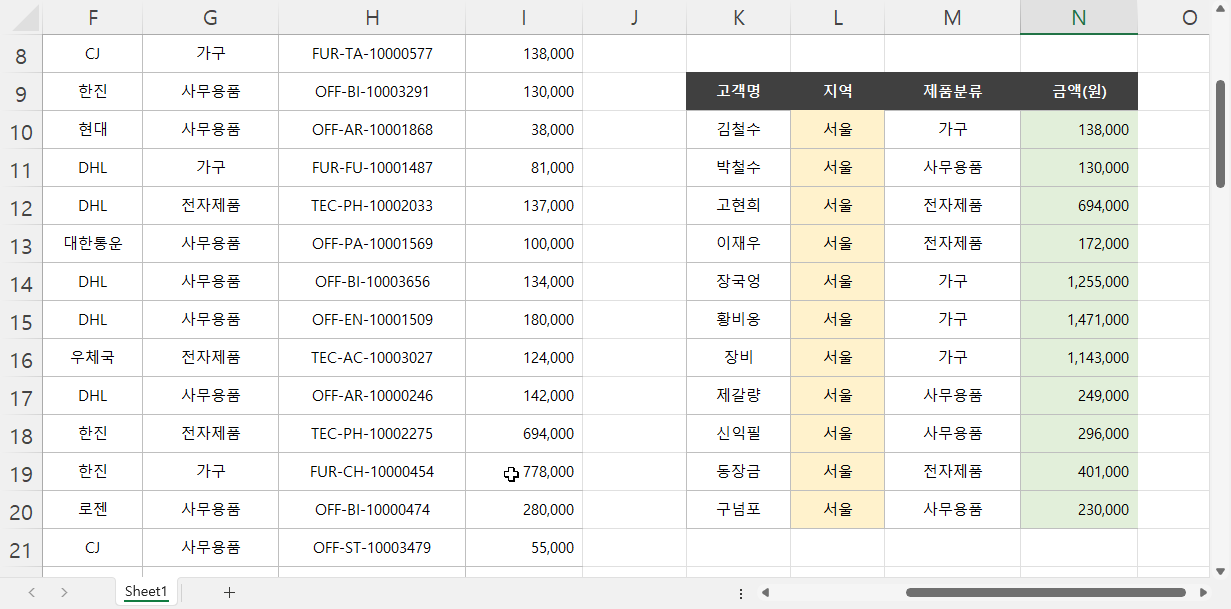Image resolution: width=1231 pixels, height=609 pixels.
Task: Select the 서울 cell in 장비 row
Action: coord(837,358)
